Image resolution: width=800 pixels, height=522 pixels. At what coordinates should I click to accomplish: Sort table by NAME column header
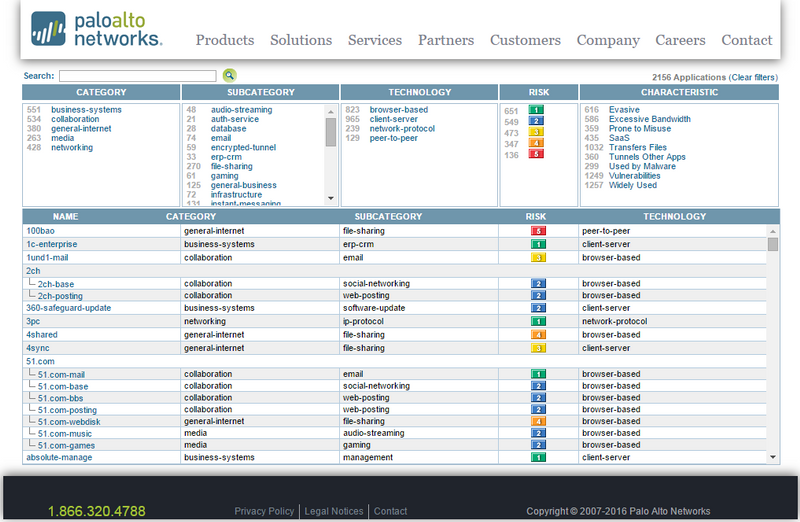click(65, 216)
